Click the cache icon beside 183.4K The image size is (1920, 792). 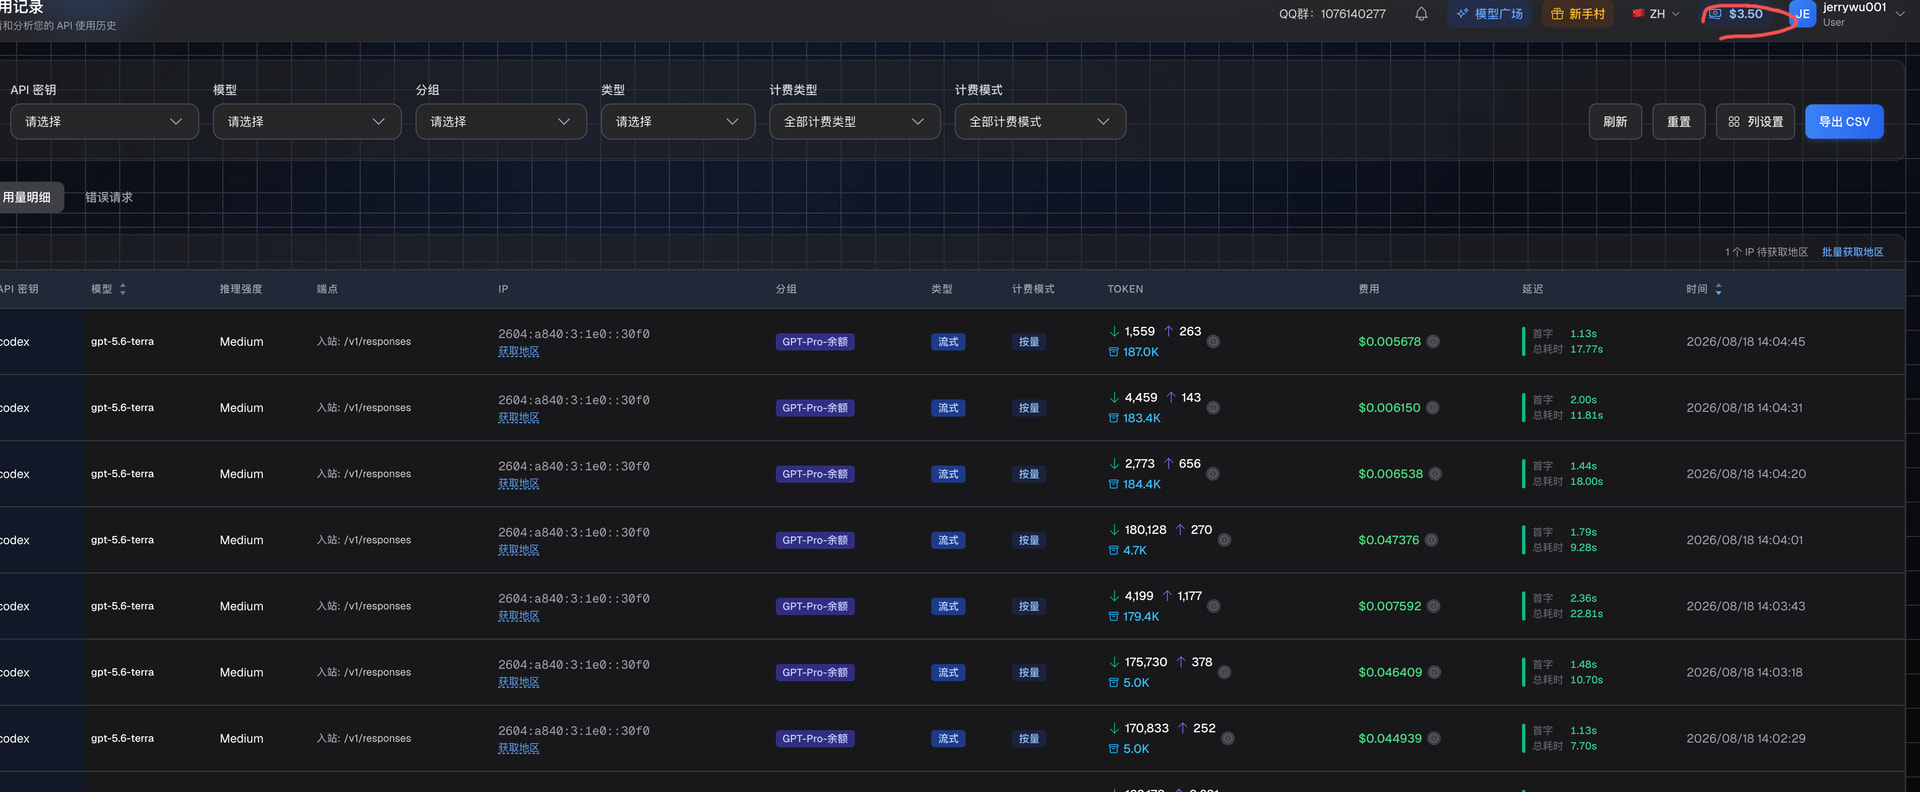pos(1113,418)
